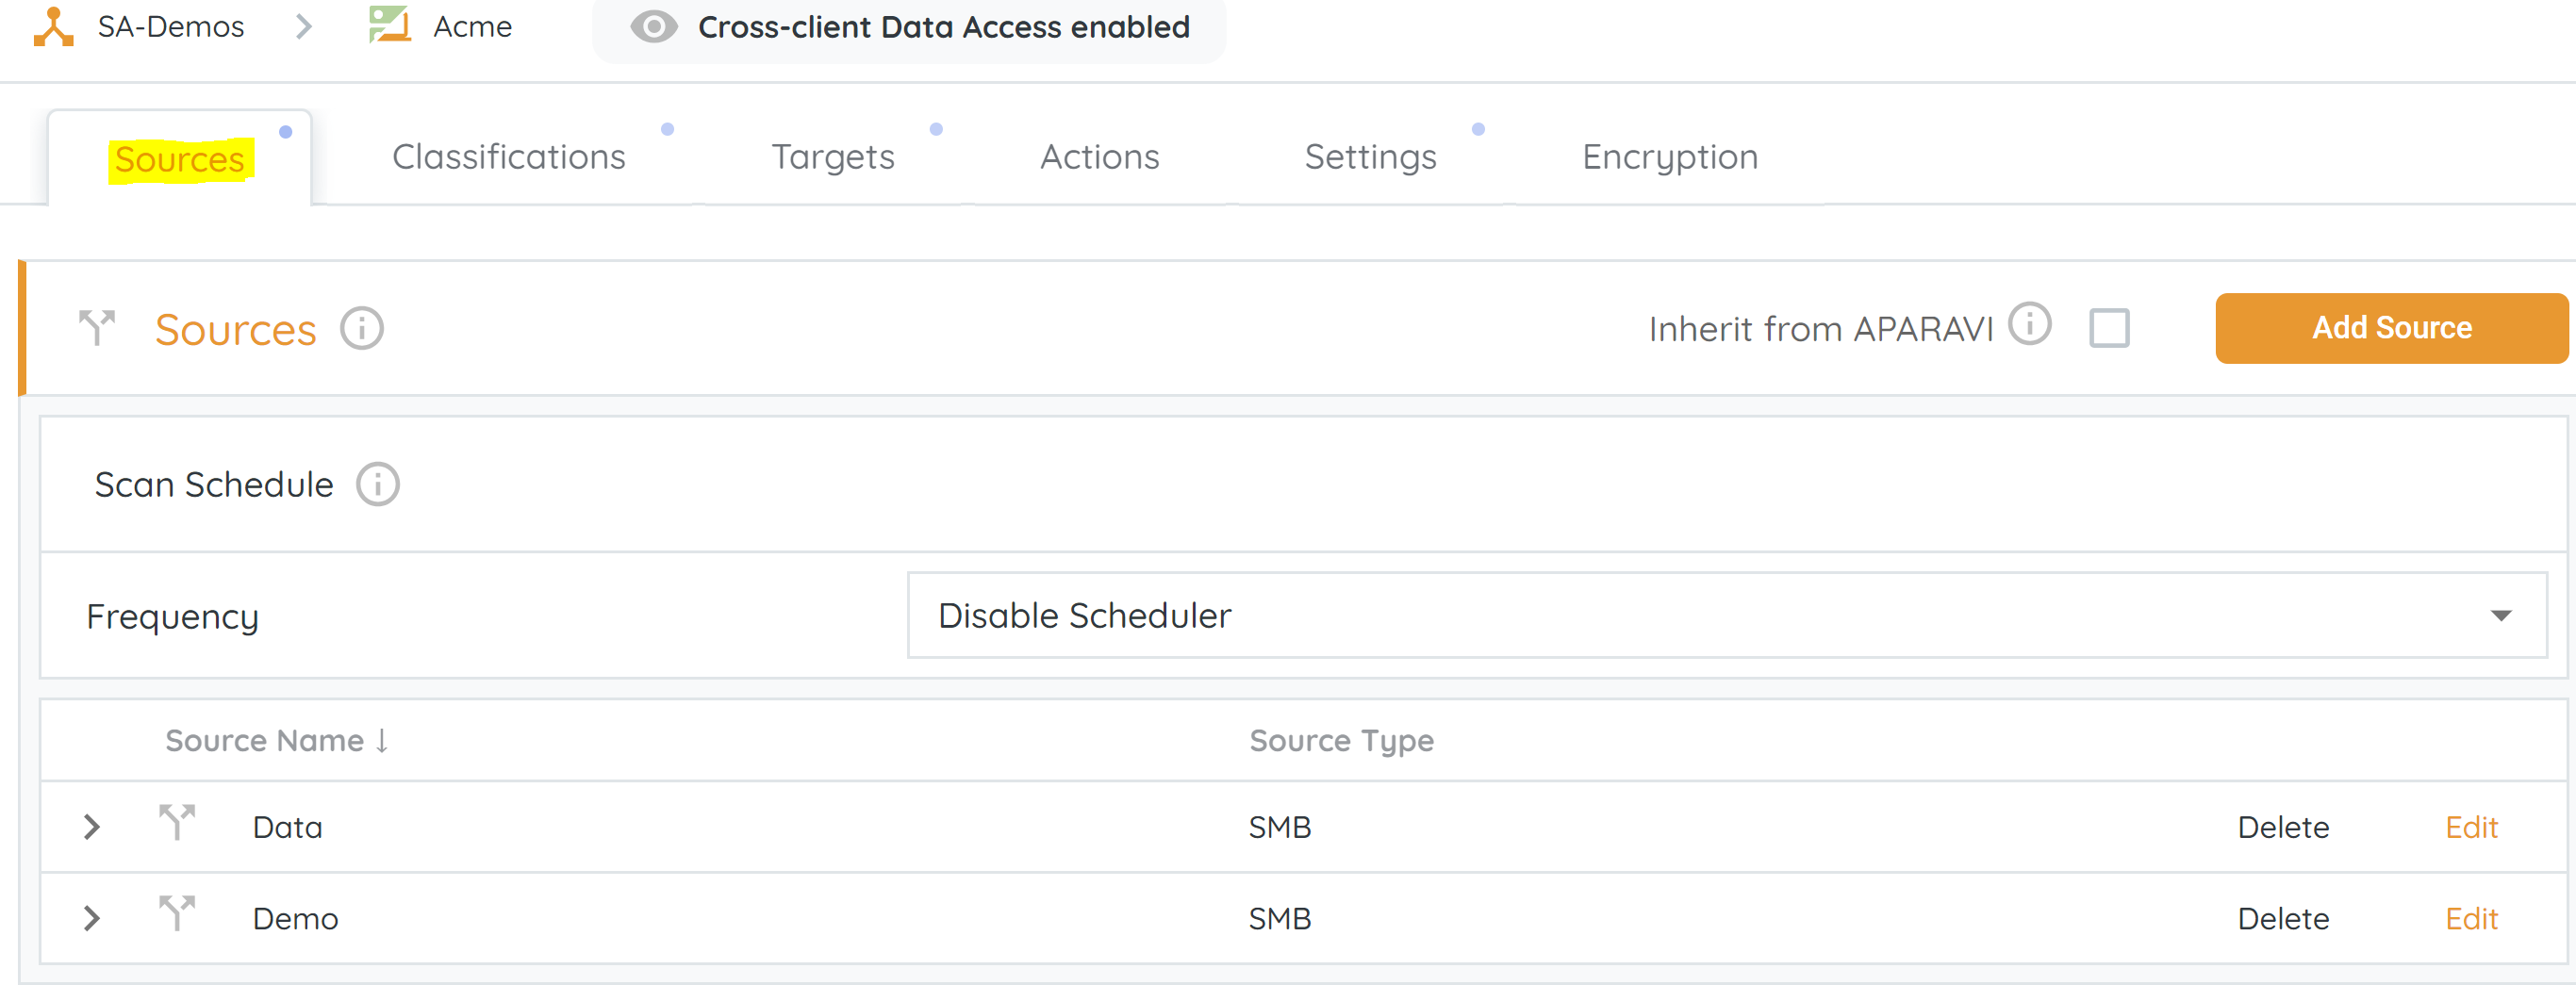Go to the Encryption tab
Image resolution: width=2576 pixels, height=985 pixels.
[x=1669, y=157]
